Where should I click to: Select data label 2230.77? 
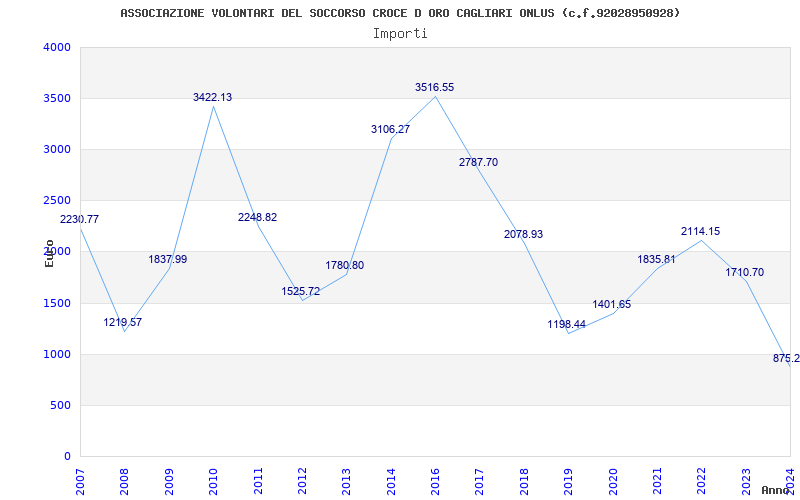tap(79, 219)
